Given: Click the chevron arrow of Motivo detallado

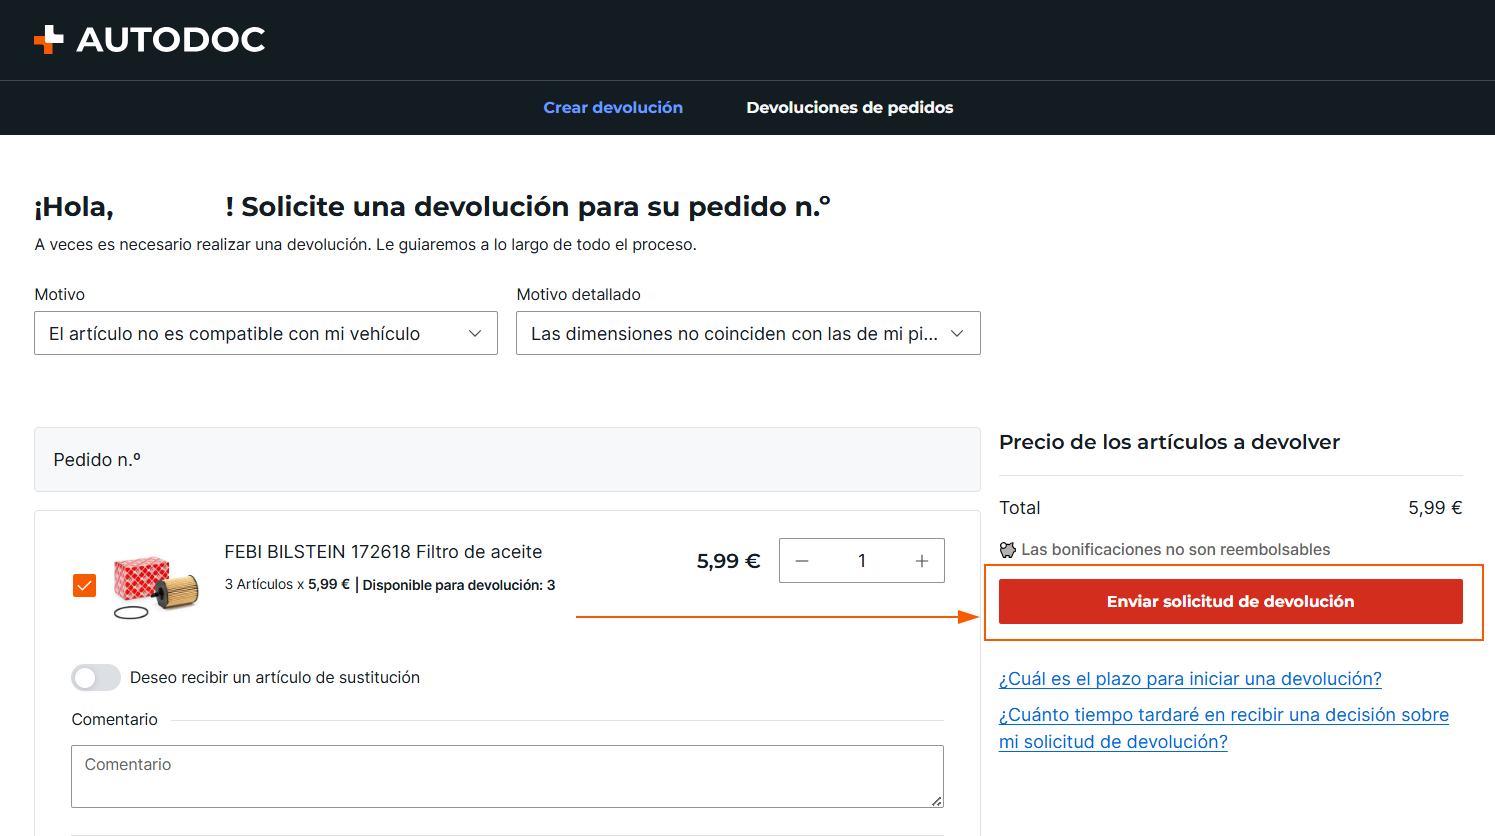Looking at the screenshot, I should click(957, 334).
